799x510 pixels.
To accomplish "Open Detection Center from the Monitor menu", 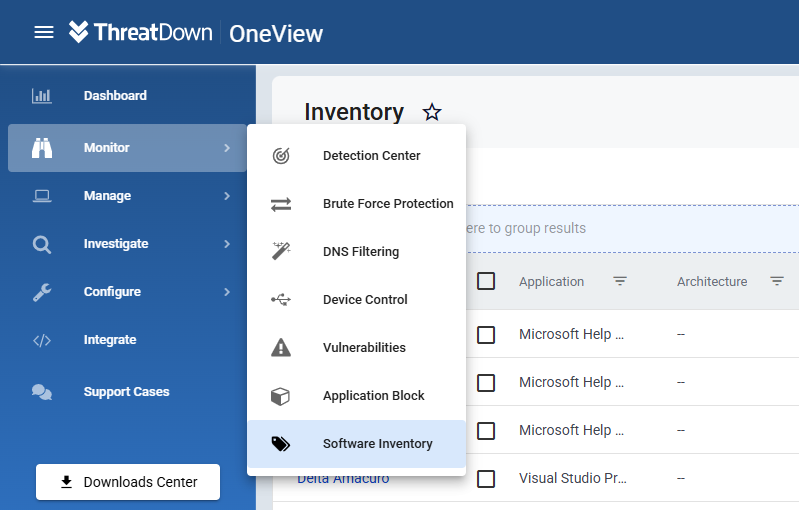I will click(357, 156).
